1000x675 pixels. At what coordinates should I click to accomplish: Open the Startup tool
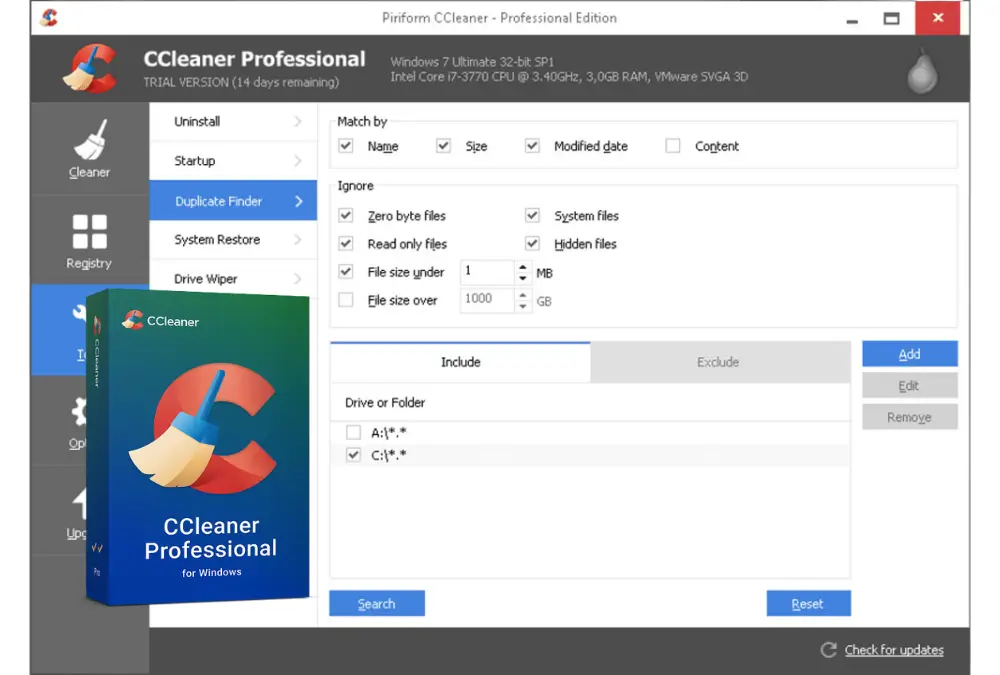click(x=233, y=161)
